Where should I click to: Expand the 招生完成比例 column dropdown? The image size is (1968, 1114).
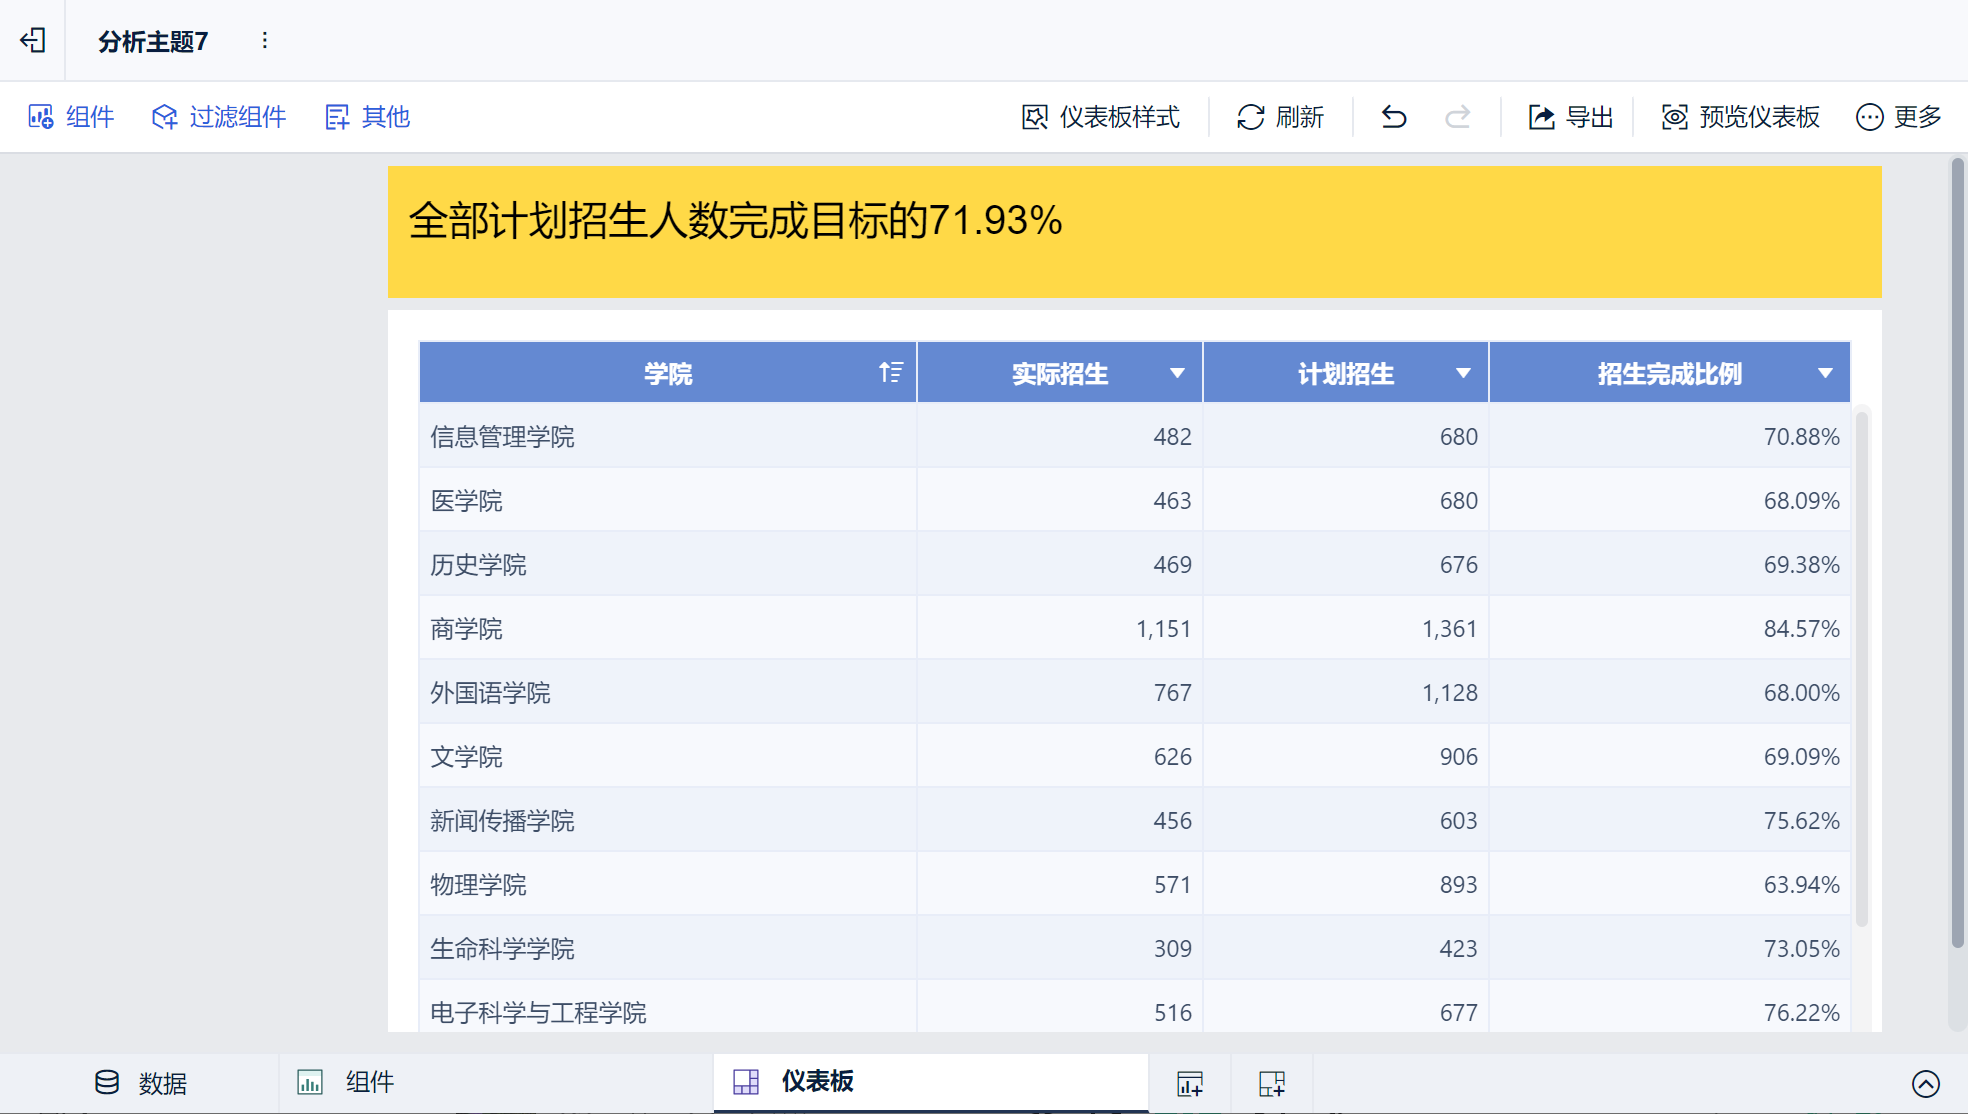click(1825, 373)
